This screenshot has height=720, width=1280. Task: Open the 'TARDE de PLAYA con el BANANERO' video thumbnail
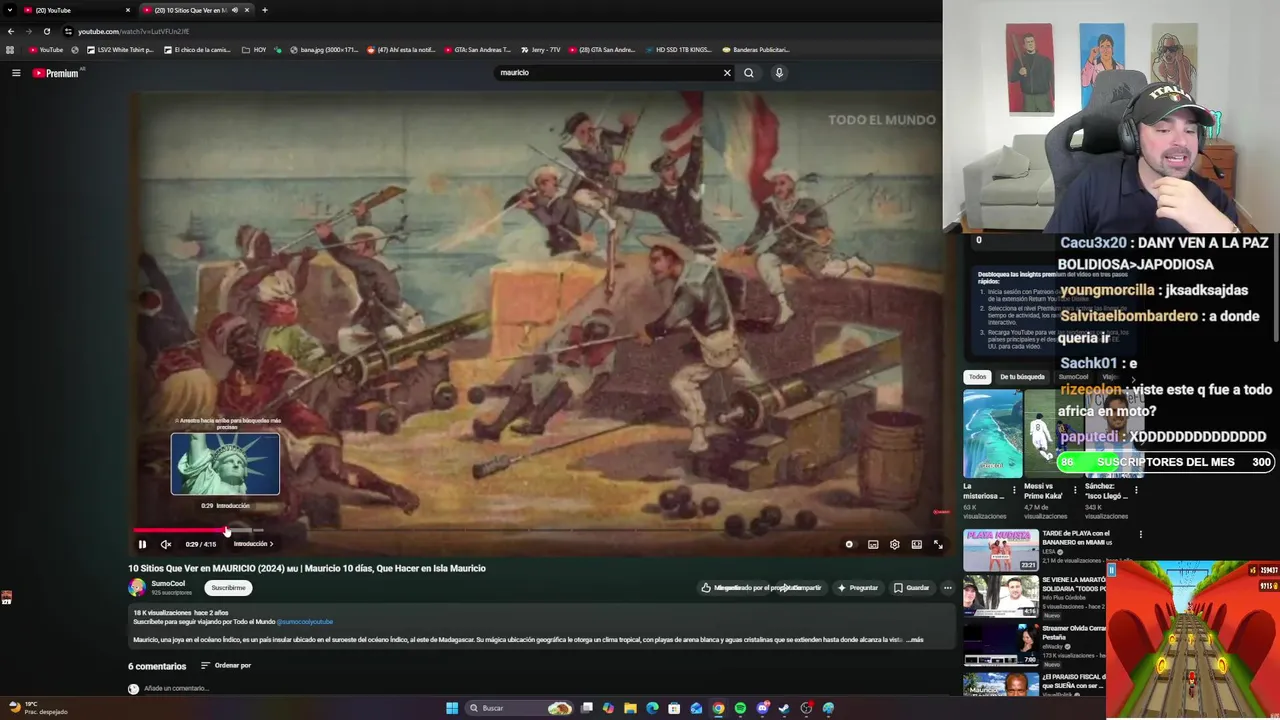1001,549
